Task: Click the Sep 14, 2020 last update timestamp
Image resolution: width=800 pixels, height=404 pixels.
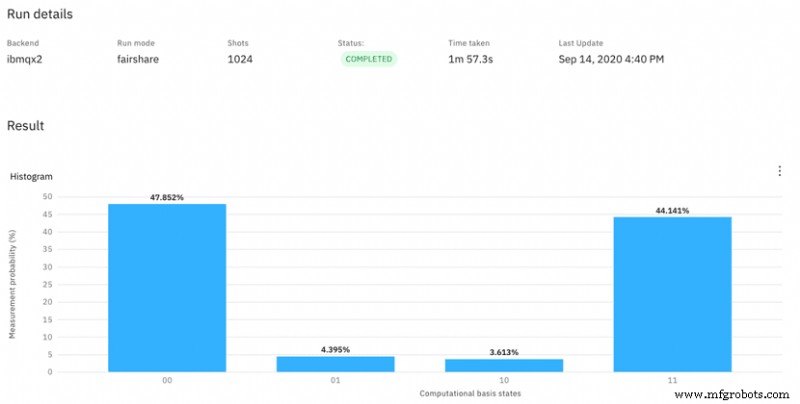Action: click(611, 59)
